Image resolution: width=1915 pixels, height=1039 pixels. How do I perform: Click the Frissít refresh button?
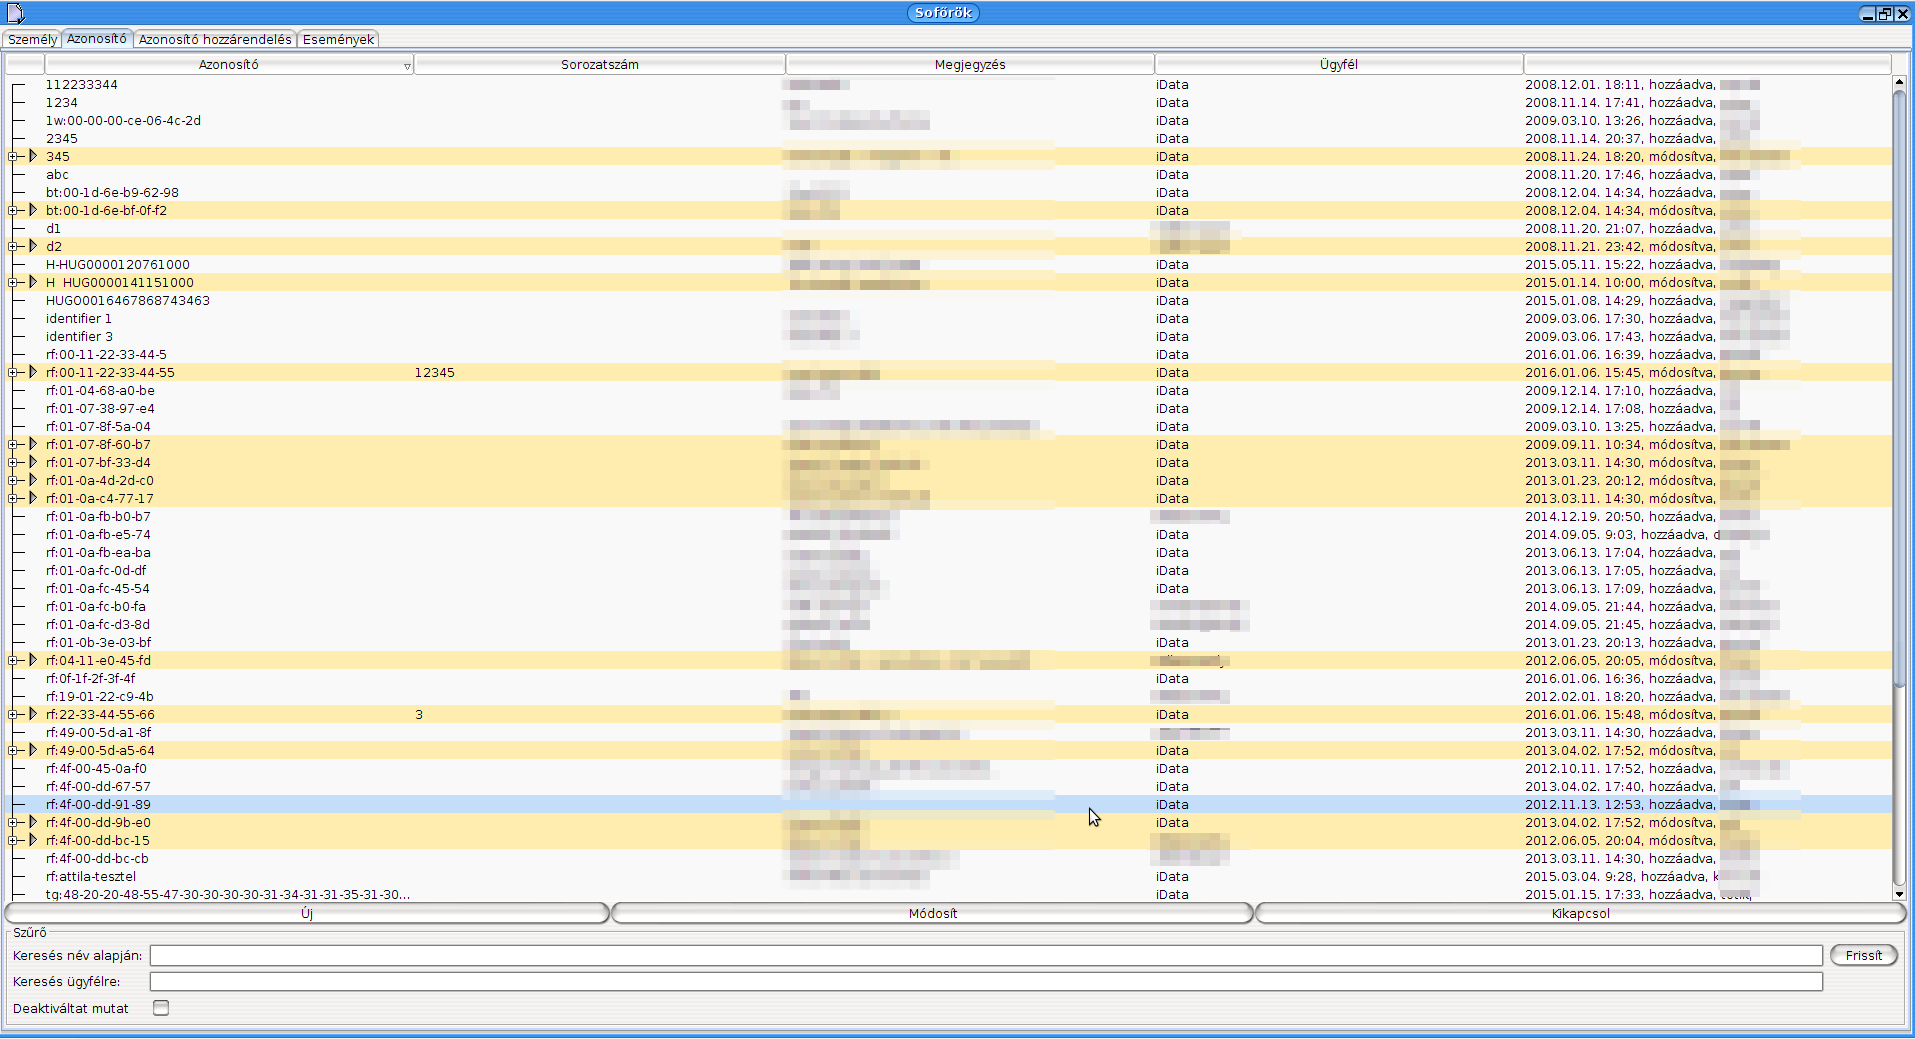[1863, 955]
